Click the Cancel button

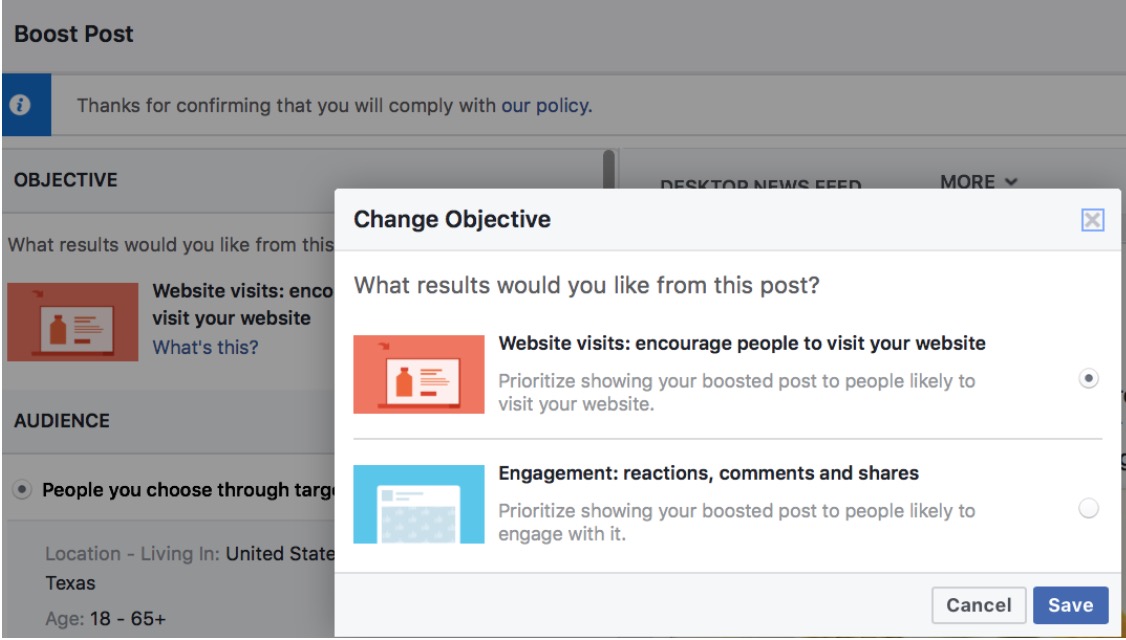pos(979,605)
